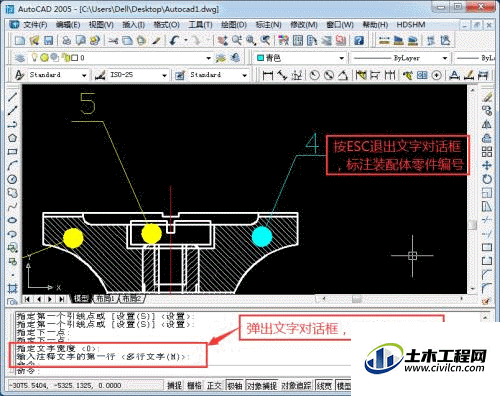Click the Linear dimension icon

(267, 75)
